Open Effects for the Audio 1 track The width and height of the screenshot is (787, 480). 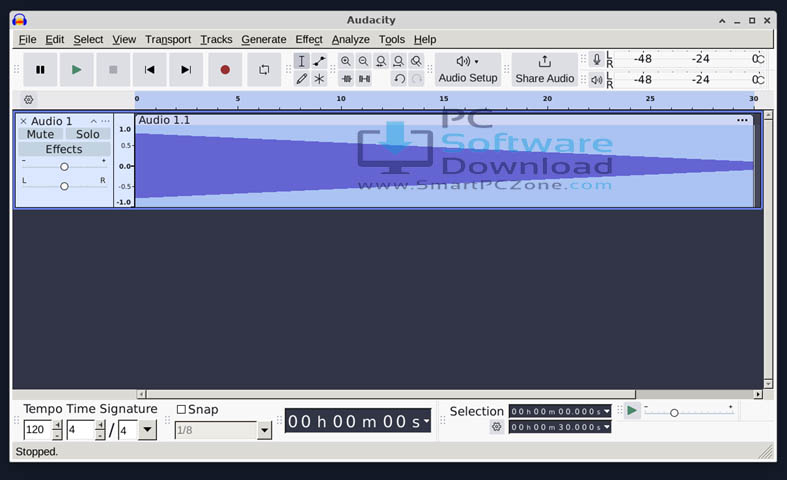coord(64,149)
